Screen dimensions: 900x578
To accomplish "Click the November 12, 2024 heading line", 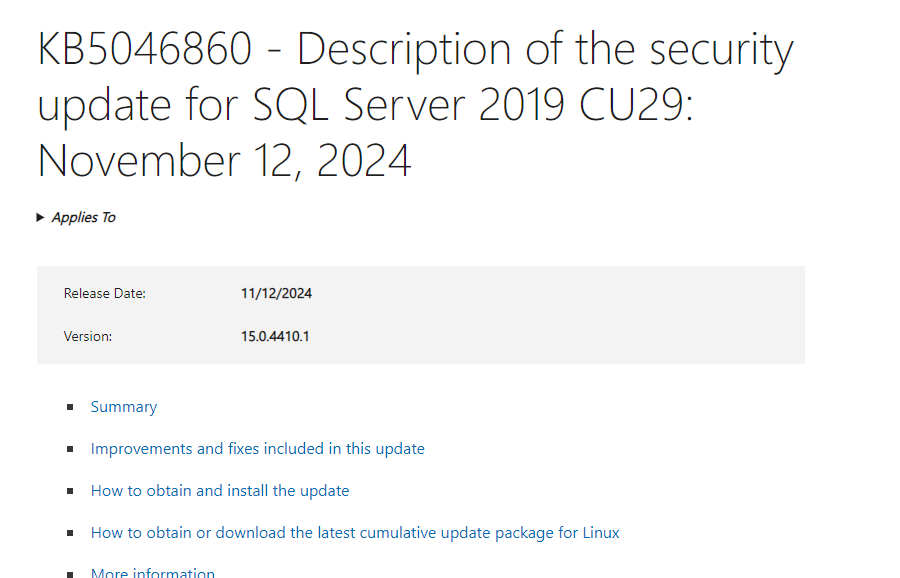I will pyautogui.click(x=224, y=161).
